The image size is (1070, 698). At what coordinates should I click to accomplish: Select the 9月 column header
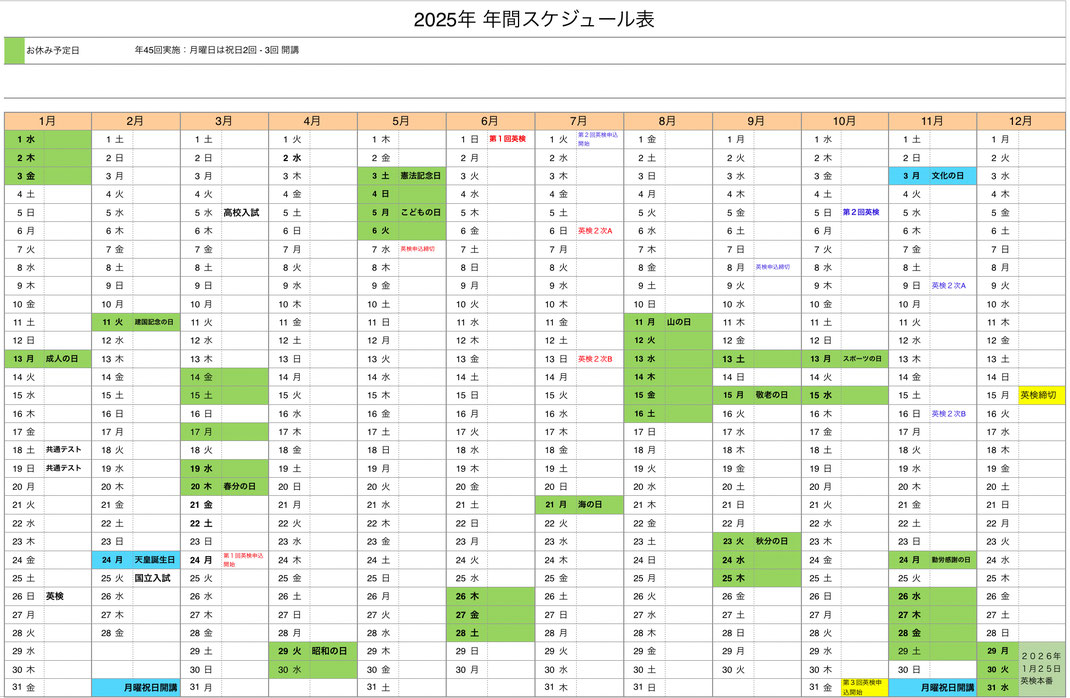click(x=756, y=121)
